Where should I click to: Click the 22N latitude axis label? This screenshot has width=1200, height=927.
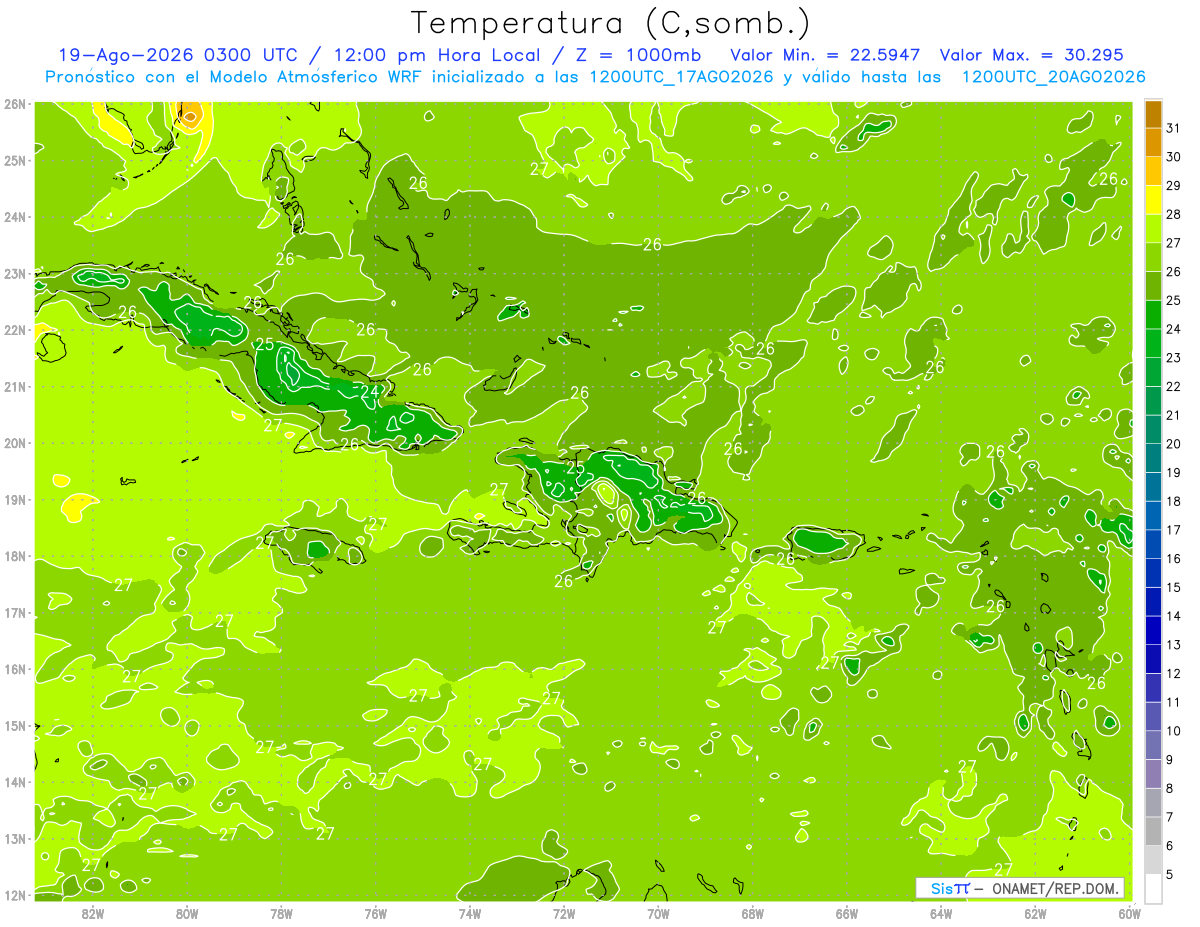[15, 330]
